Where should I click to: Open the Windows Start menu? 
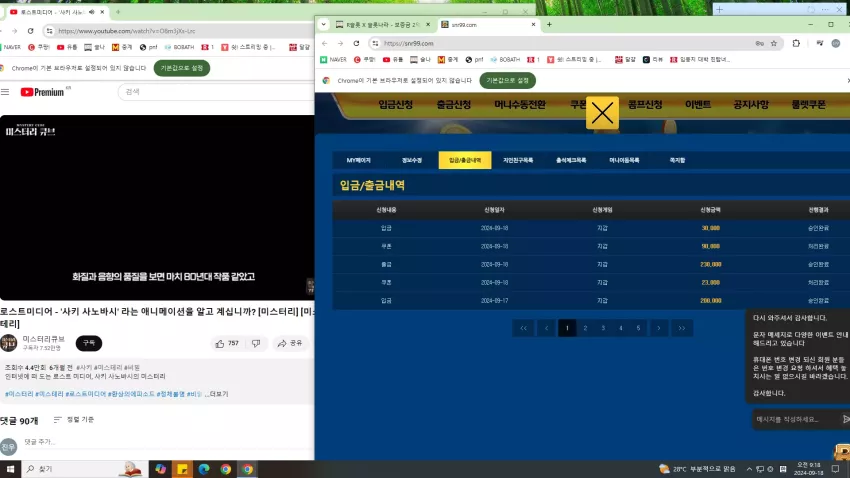click(10, 469)
